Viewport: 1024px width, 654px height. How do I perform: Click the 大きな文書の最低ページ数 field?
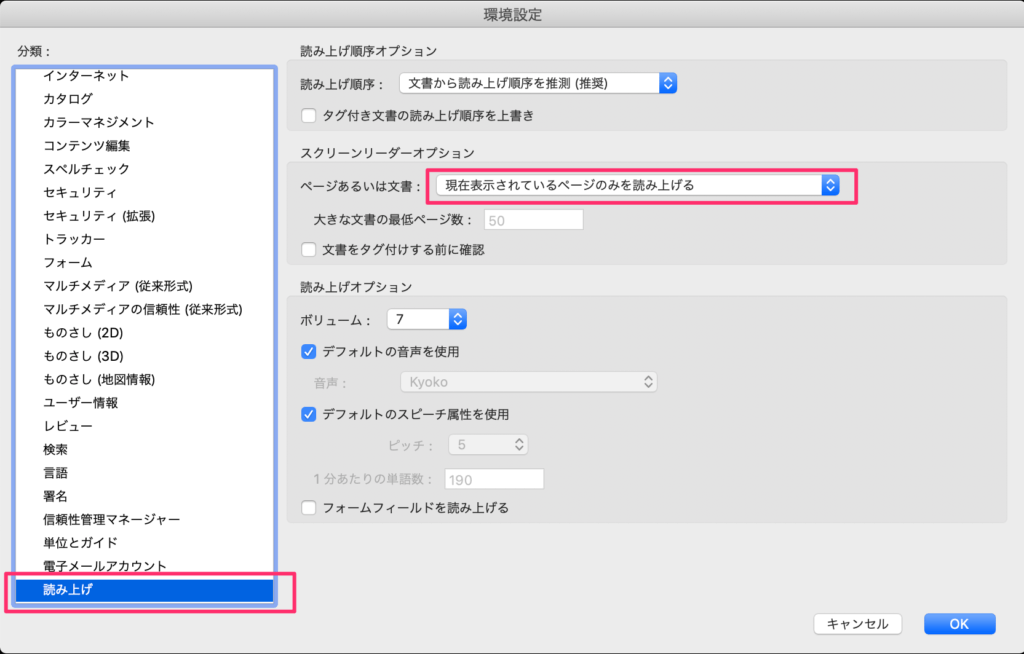pyautogui.click(x=533, y=220)
